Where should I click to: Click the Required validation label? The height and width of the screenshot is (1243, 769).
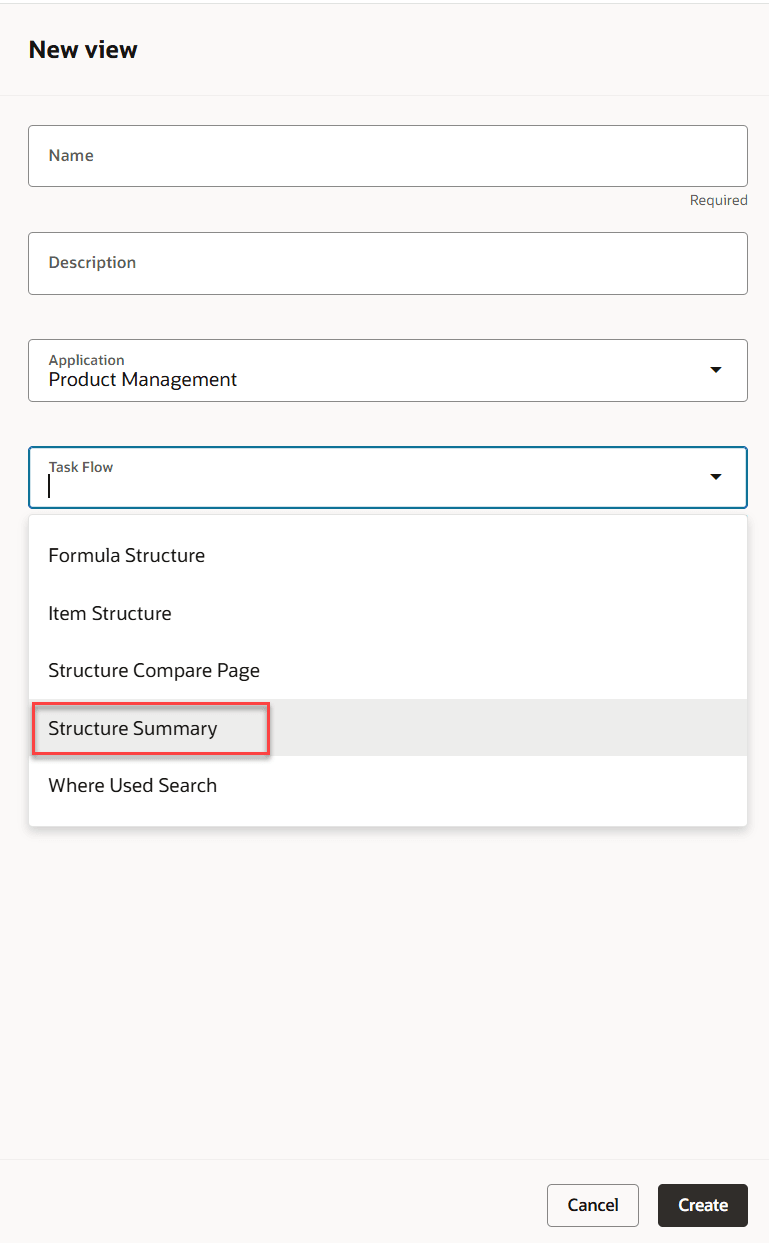coord(718,200)
